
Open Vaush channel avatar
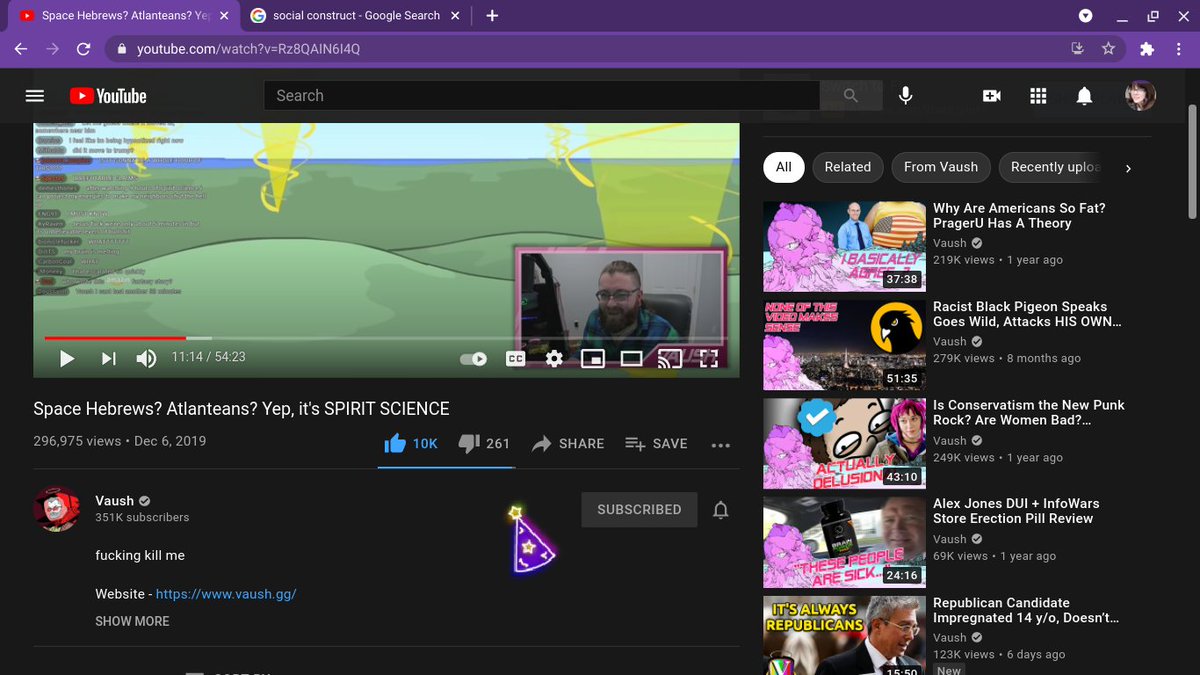(57, 509)
